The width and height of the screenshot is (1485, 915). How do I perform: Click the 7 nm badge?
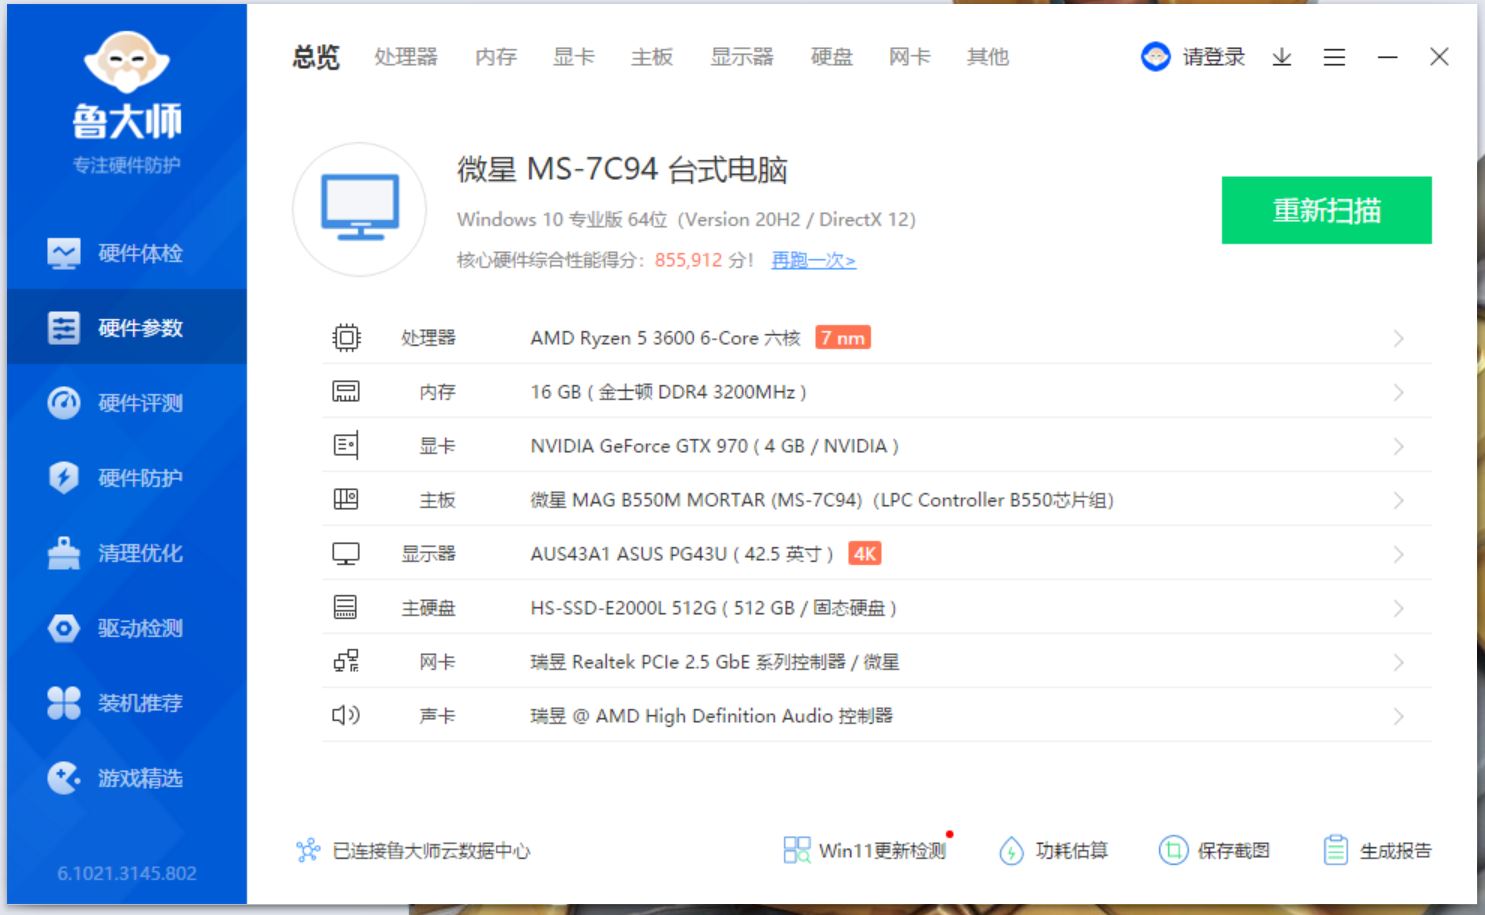843,338
